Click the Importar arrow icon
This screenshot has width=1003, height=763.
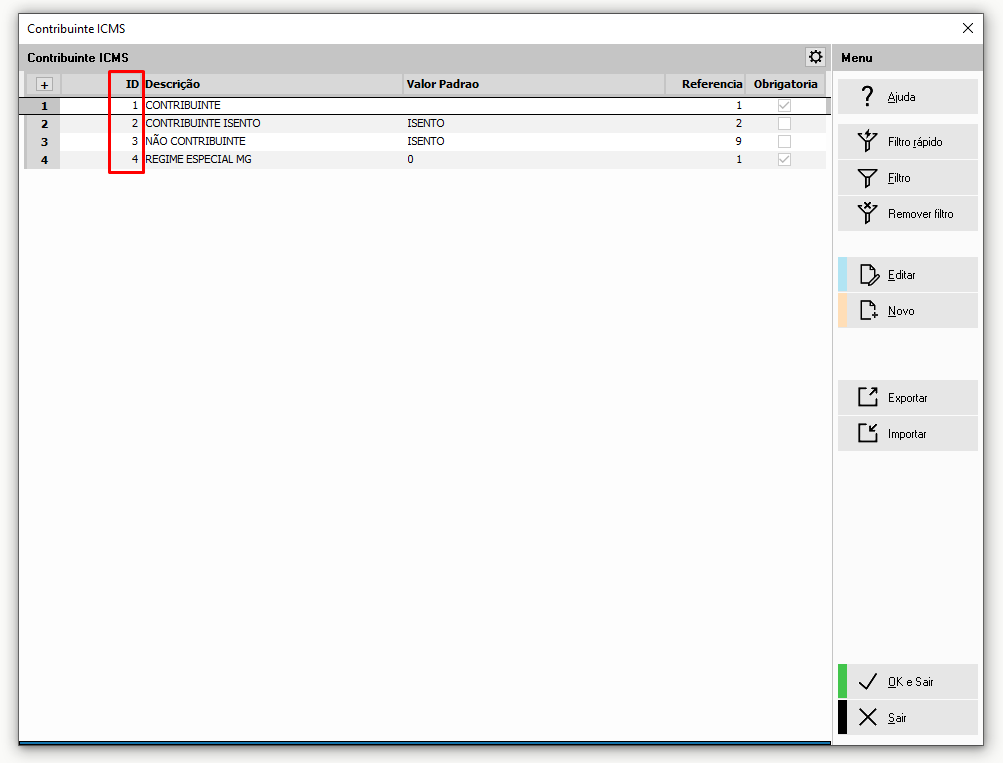pyautogui.click(x=867, y=434)
